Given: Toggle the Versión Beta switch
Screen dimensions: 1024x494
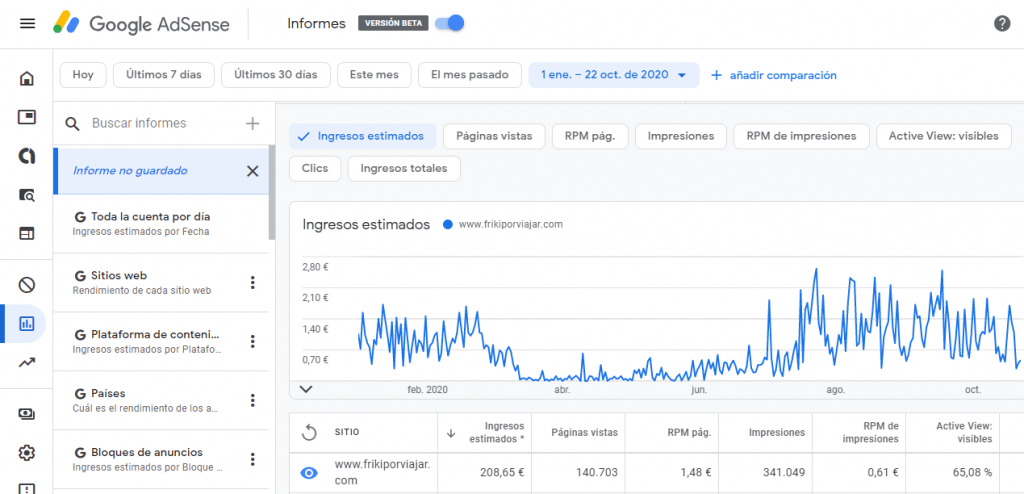Looking at the screenshot, I should 450,24.
